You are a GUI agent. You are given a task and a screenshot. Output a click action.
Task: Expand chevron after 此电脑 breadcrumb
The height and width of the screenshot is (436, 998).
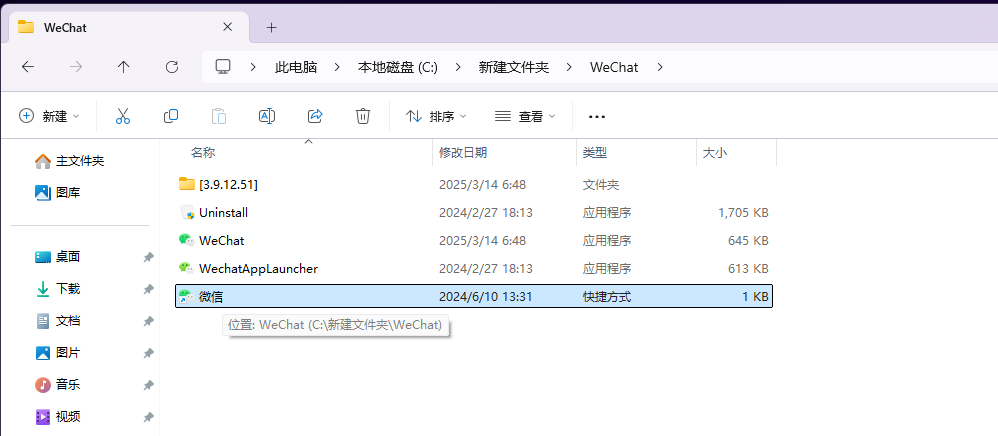point(338,67)
